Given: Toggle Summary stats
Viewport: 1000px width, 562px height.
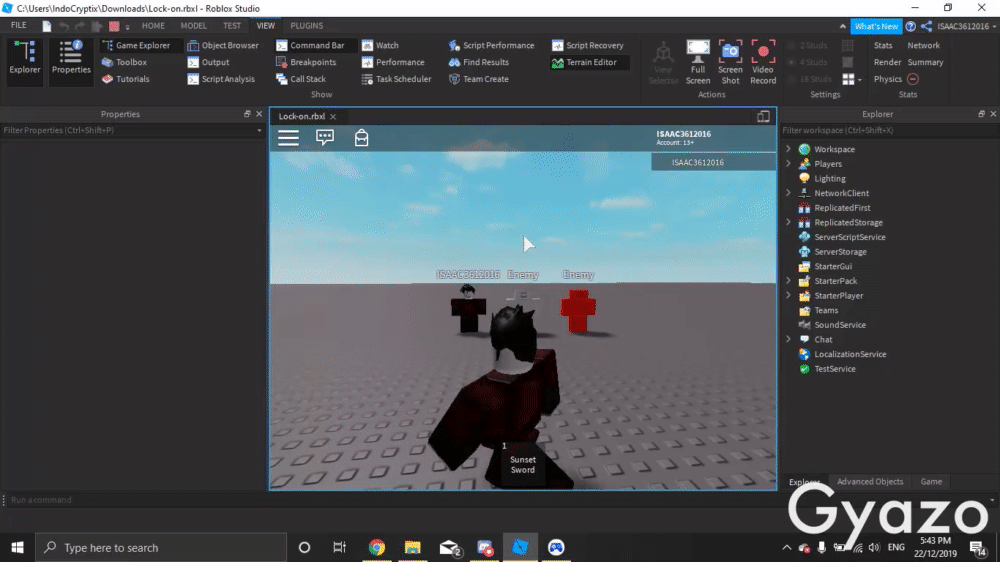Looking at the screenshot, I should tap(925, 63).
